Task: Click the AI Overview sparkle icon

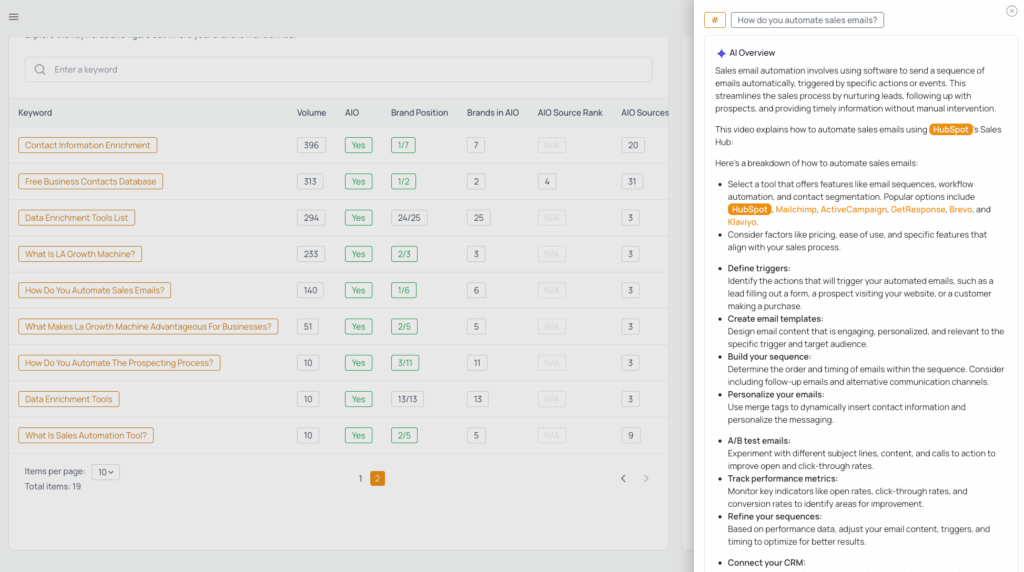Action: pos(721,54)
